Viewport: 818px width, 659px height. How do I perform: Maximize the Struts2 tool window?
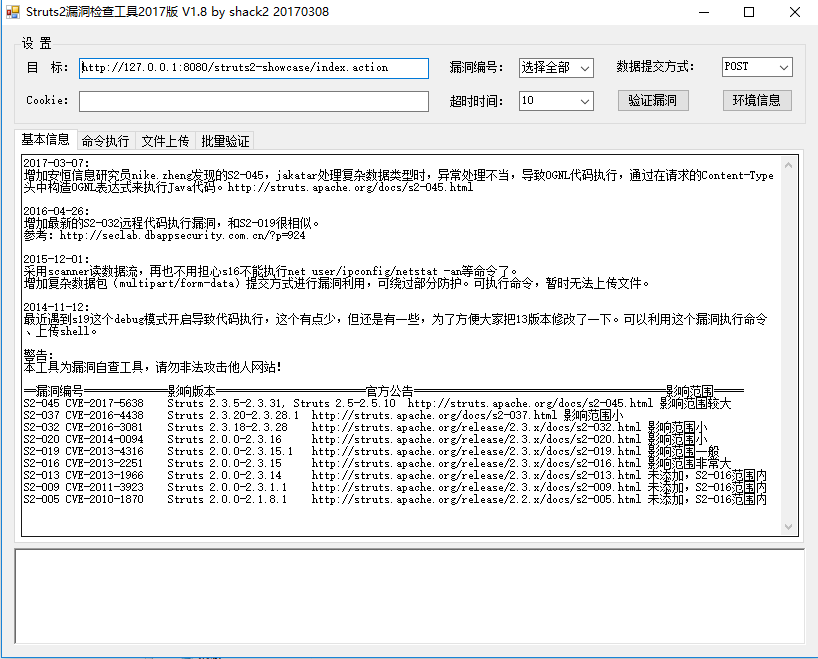coord(749,12)
